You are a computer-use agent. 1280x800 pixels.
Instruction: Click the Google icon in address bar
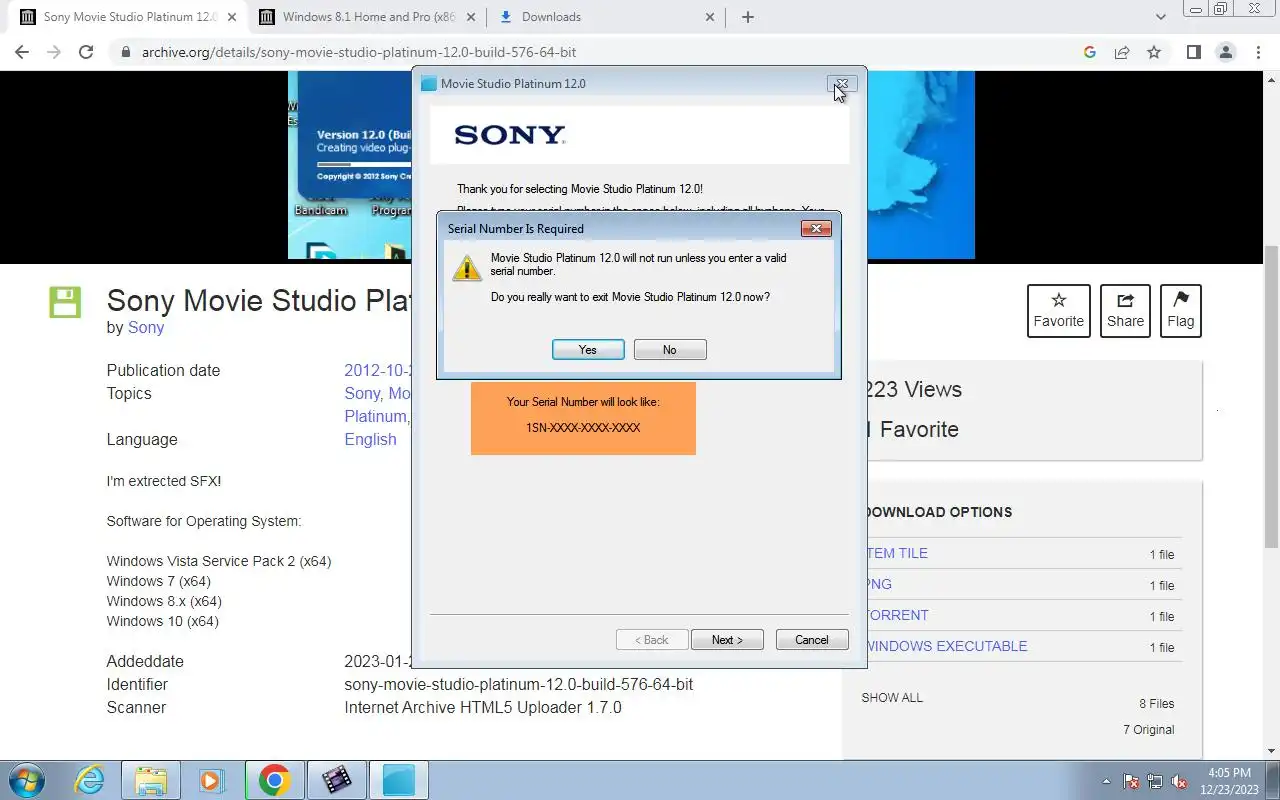(1090, 52)
